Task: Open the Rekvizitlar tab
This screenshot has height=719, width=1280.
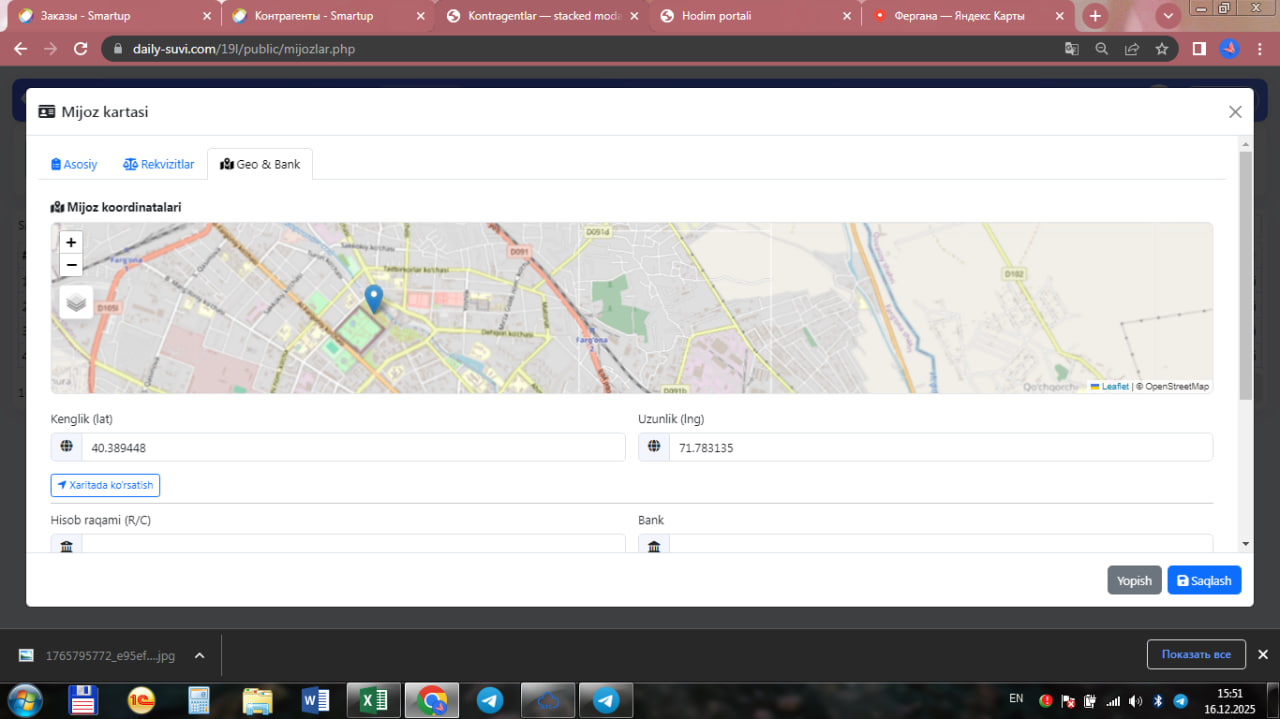Action: 159,164
